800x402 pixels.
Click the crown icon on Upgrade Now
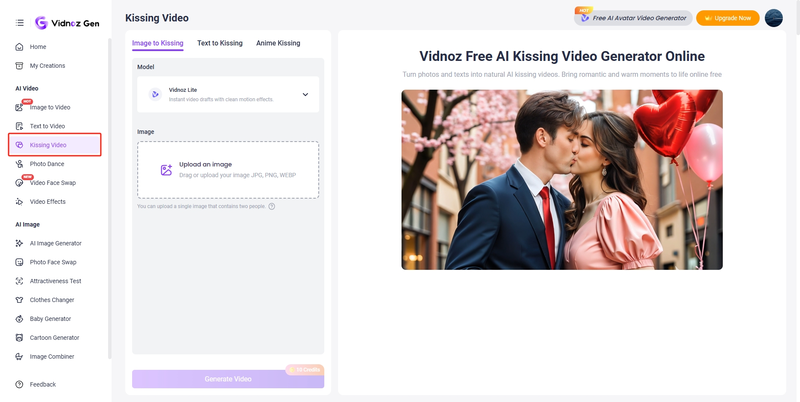[x=708, y=18]
